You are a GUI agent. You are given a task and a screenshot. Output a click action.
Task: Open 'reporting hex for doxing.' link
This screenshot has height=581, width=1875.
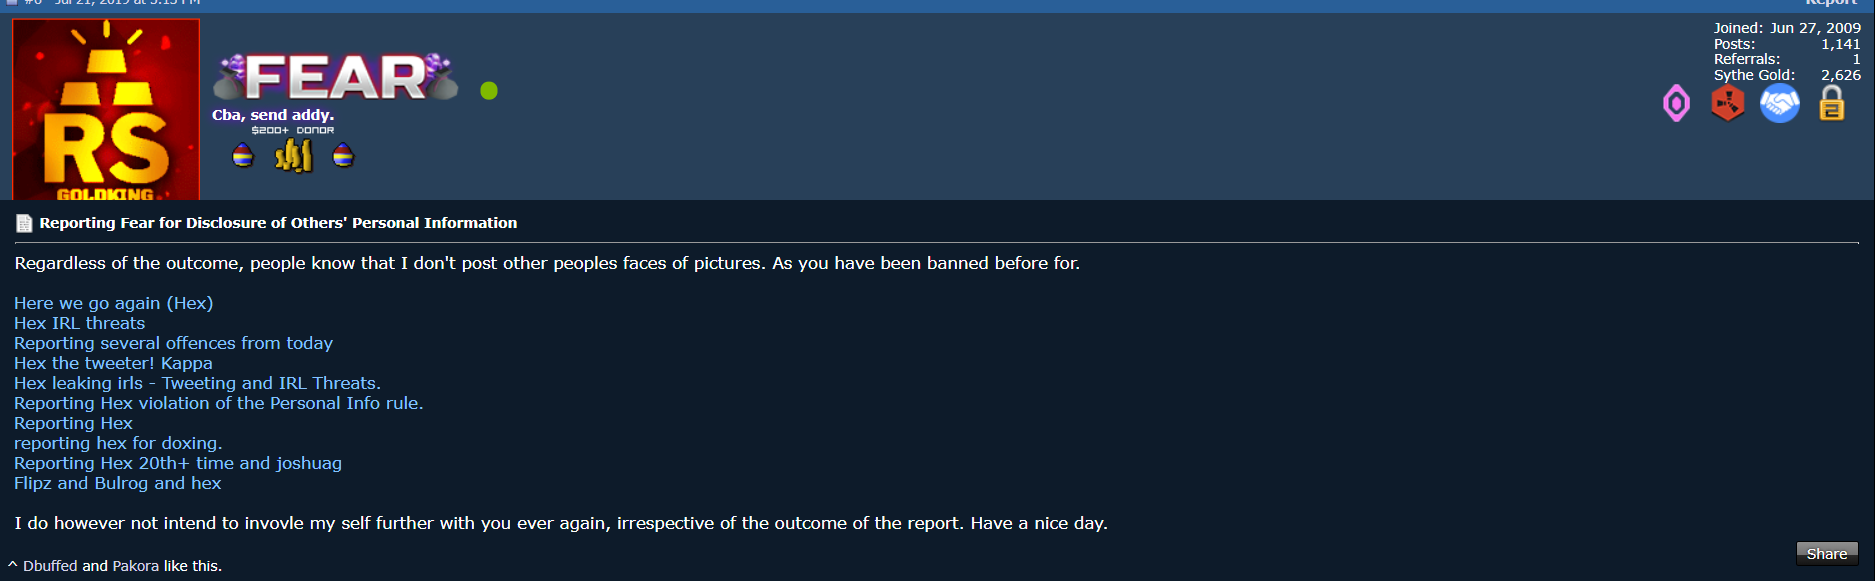click(118, 443)
